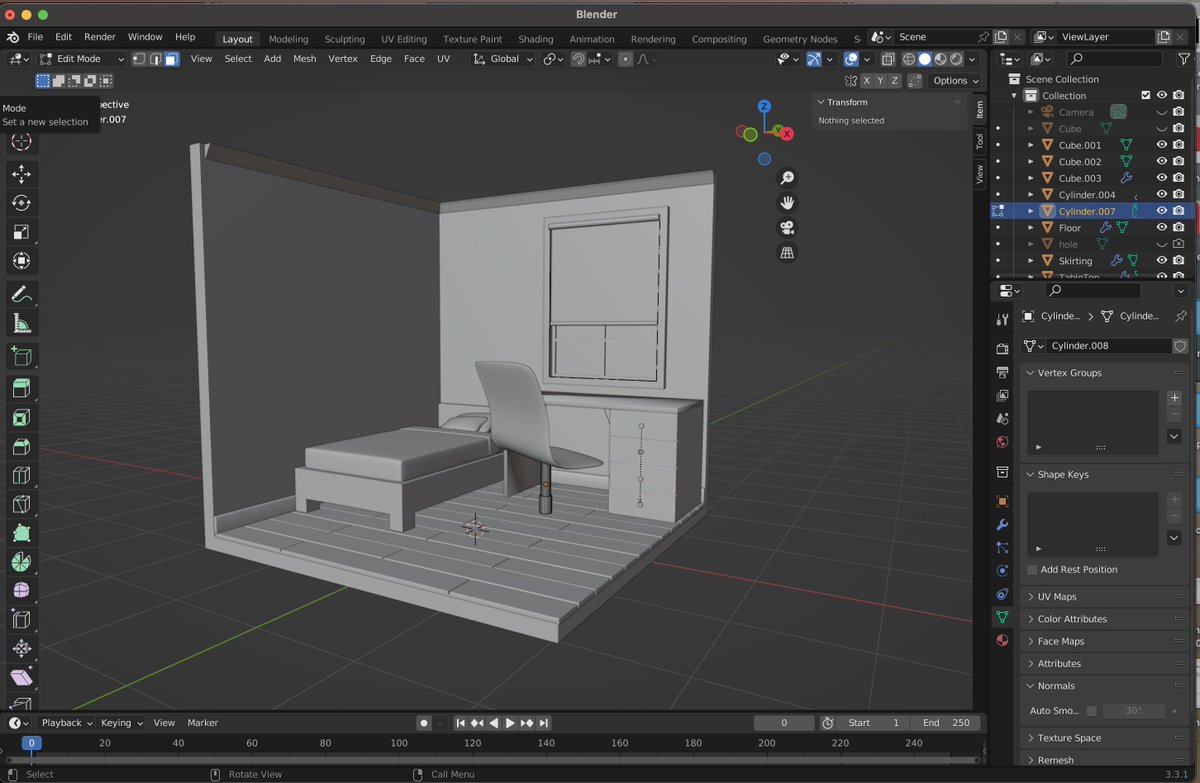Select solid viewport shading
The height and width of the screenshot is (783, 1200).
pyautogui.click(x=925, y=60)
